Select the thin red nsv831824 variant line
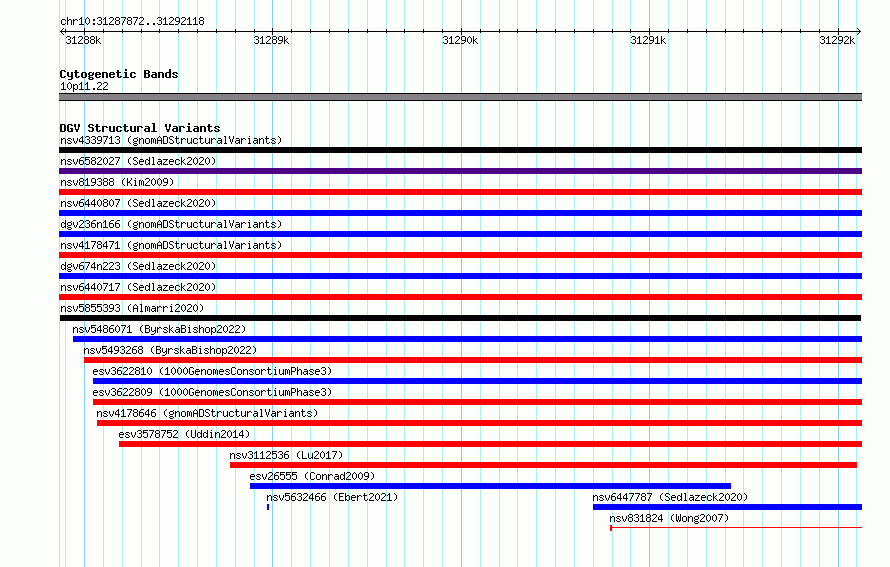The height and width of the screenshot is (567, 890). tap(736, 528)
